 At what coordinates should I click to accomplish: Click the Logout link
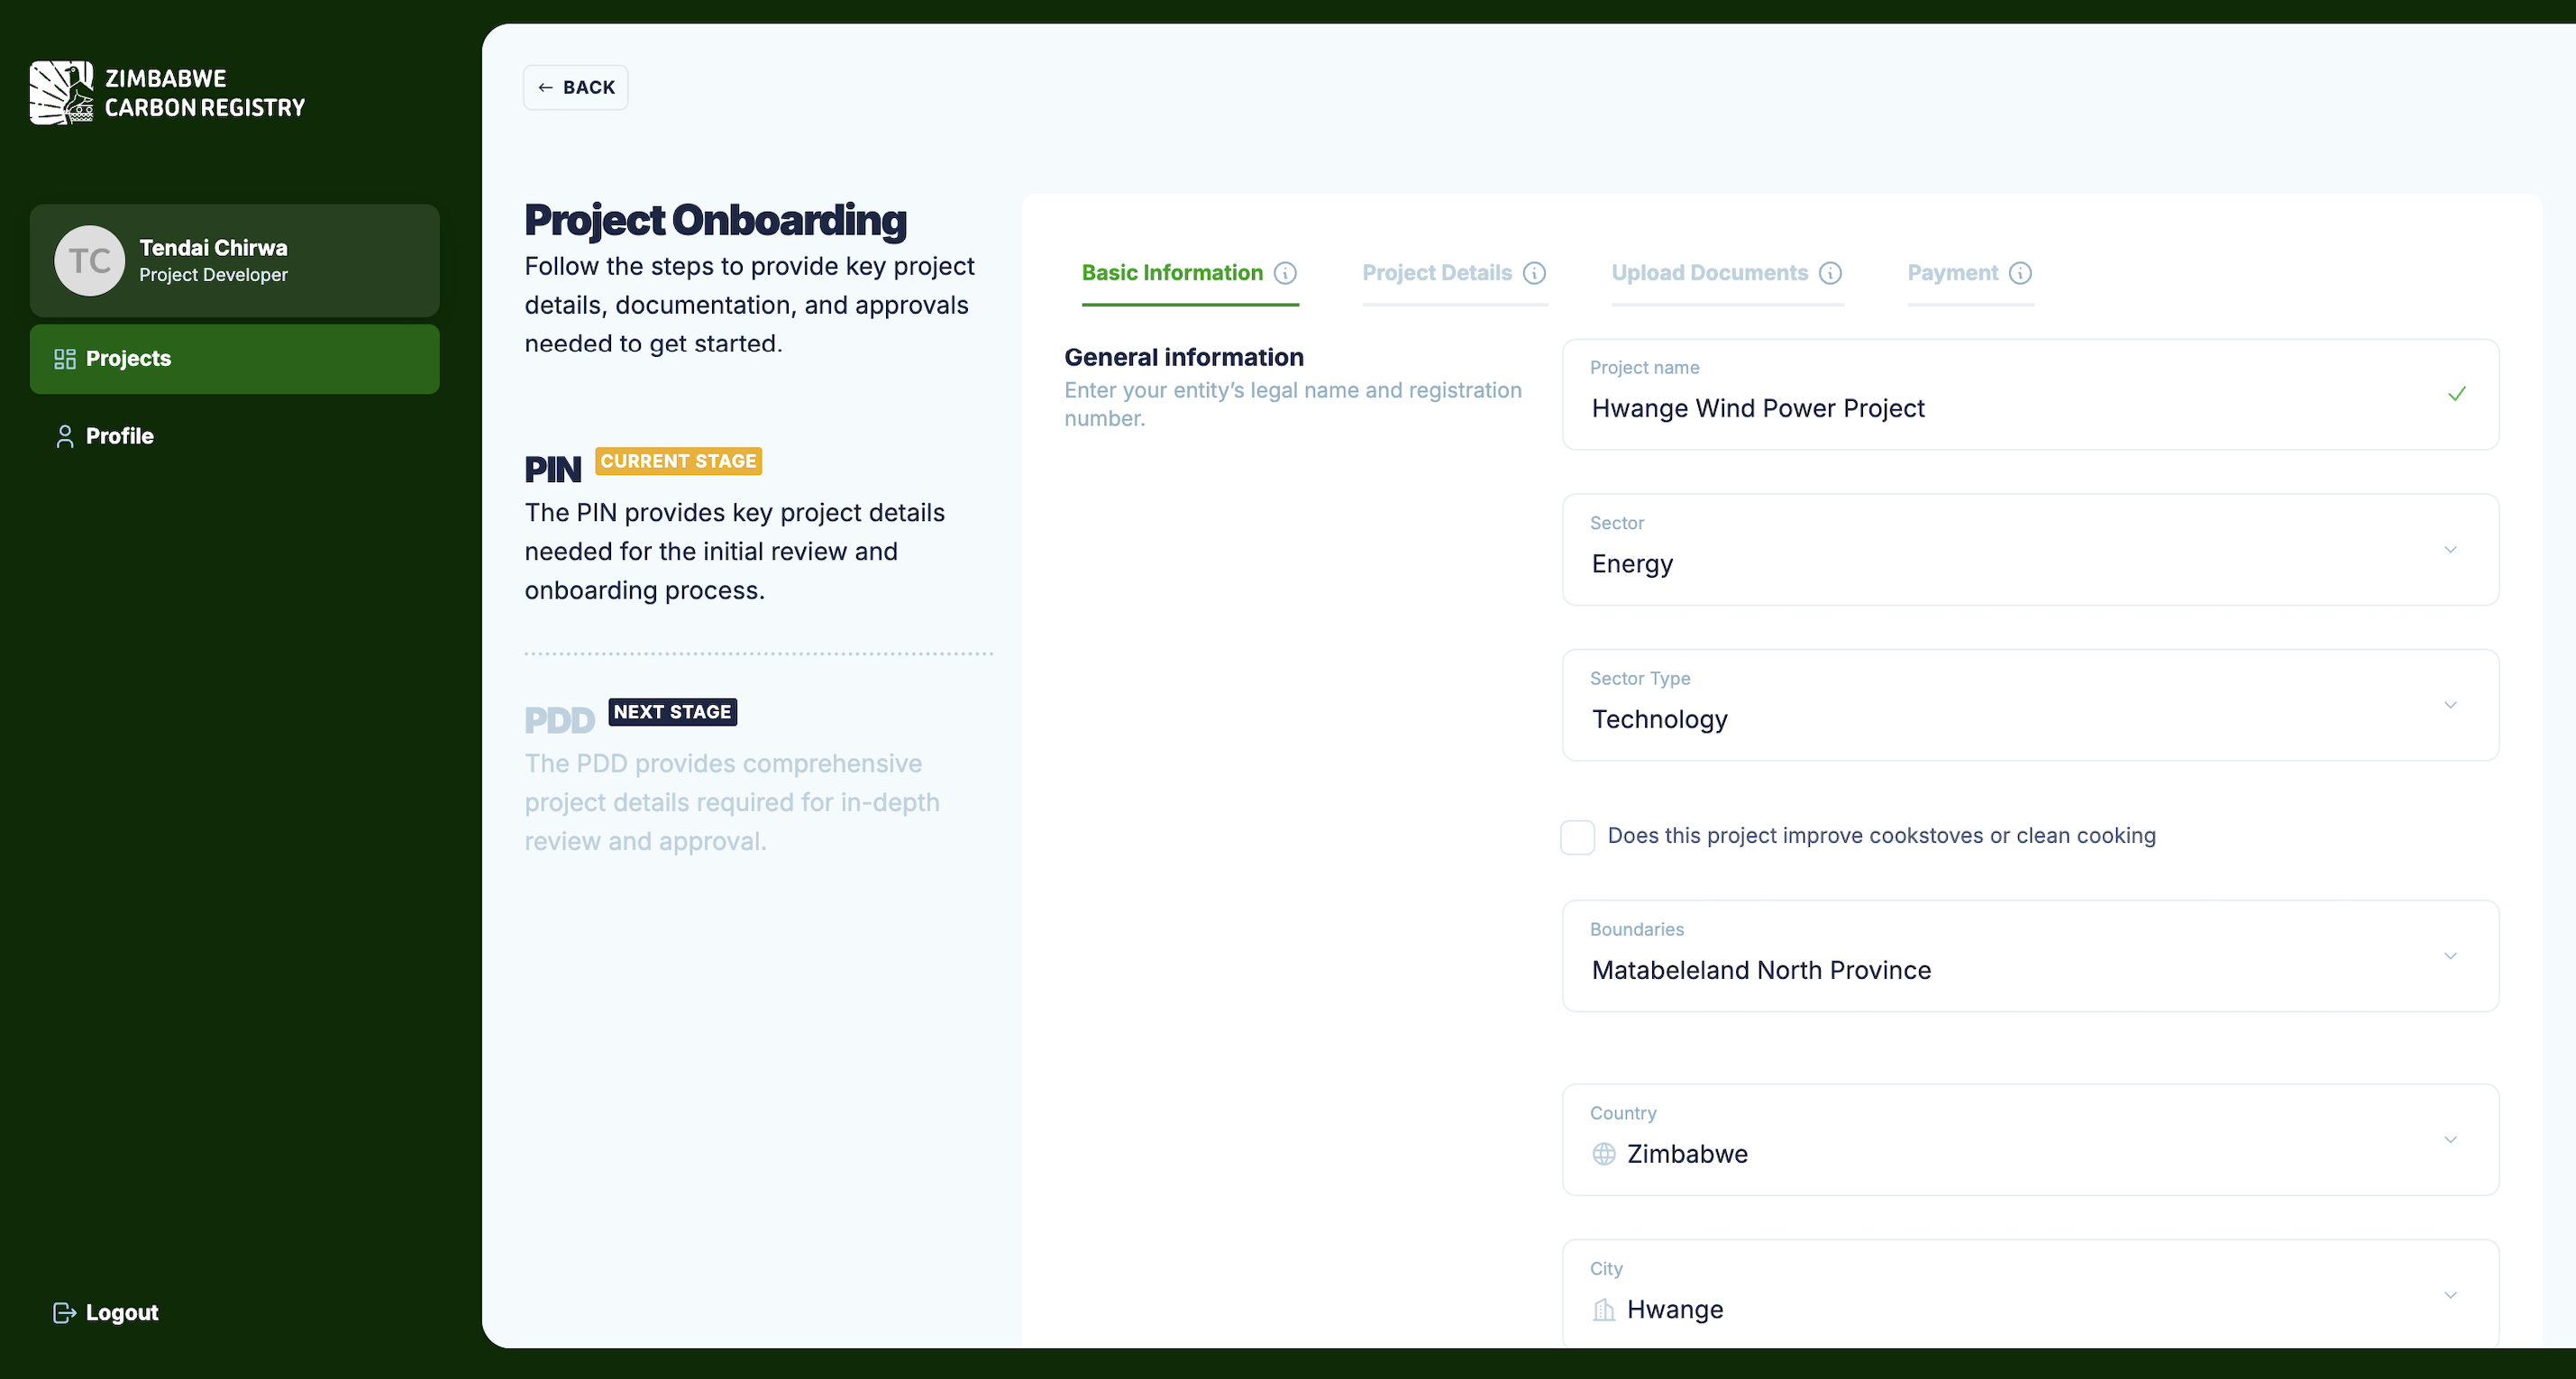coord(106,1313)
